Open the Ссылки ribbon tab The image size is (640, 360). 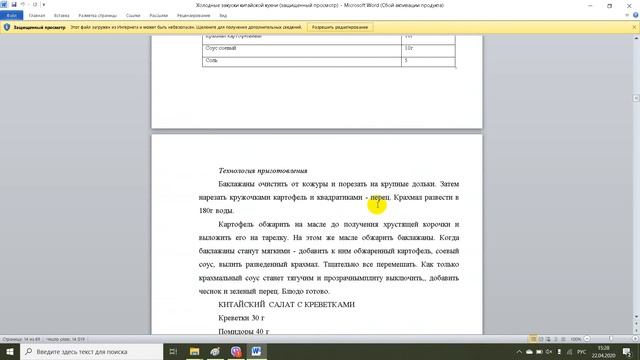133,16
